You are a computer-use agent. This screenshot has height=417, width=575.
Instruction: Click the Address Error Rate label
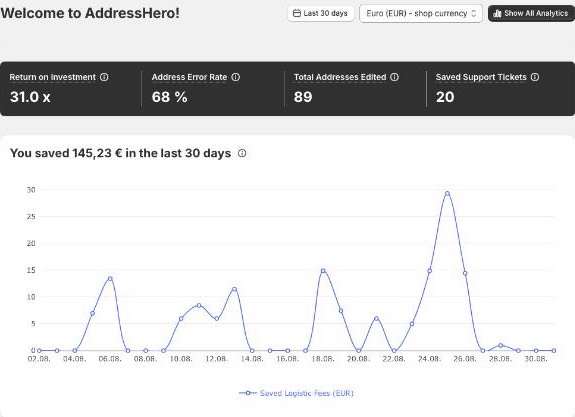(x=189, y=77)
